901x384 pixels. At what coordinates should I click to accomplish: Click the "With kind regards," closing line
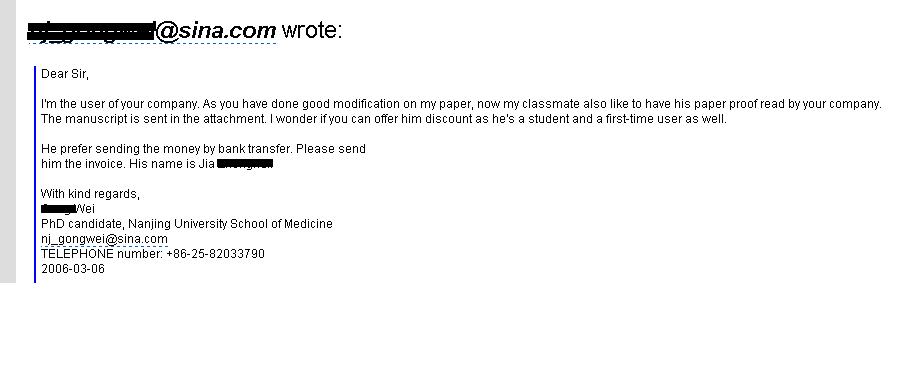tap(90, 194)
